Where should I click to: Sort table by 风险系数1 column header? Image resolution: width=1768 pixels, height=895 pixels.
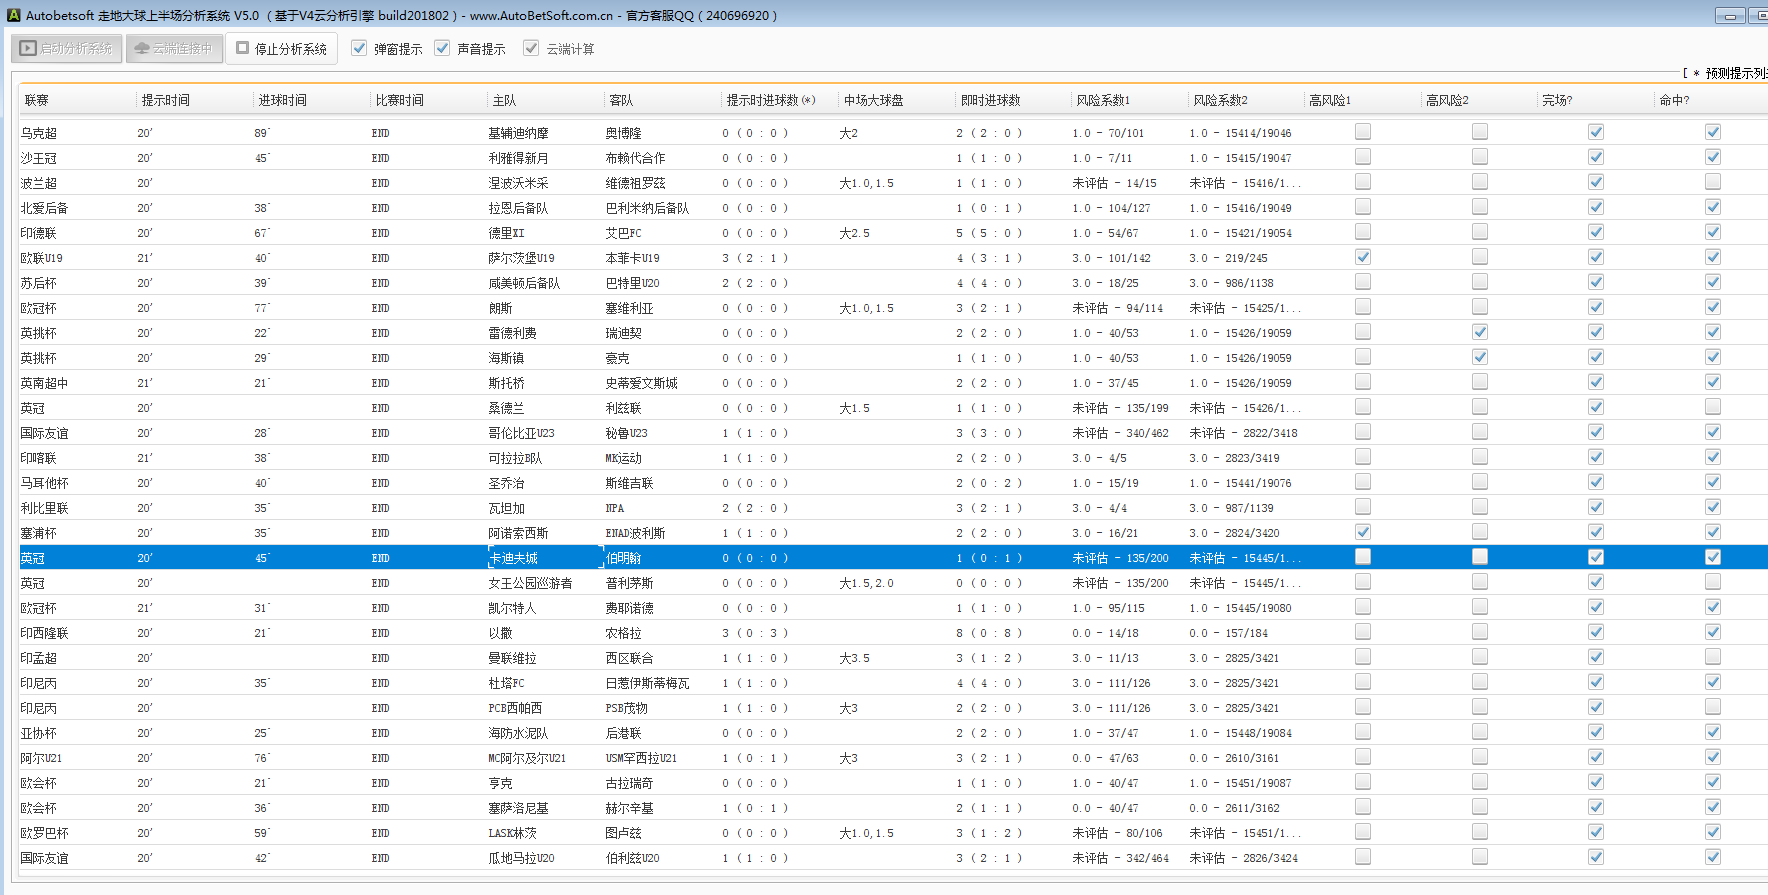[1102, 100]
